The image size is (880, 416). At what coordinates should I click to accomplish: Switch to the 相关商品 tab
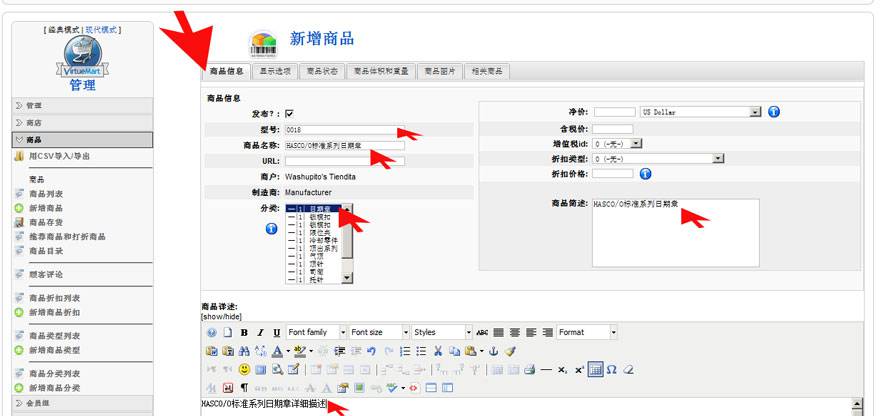tap(487, 71)
